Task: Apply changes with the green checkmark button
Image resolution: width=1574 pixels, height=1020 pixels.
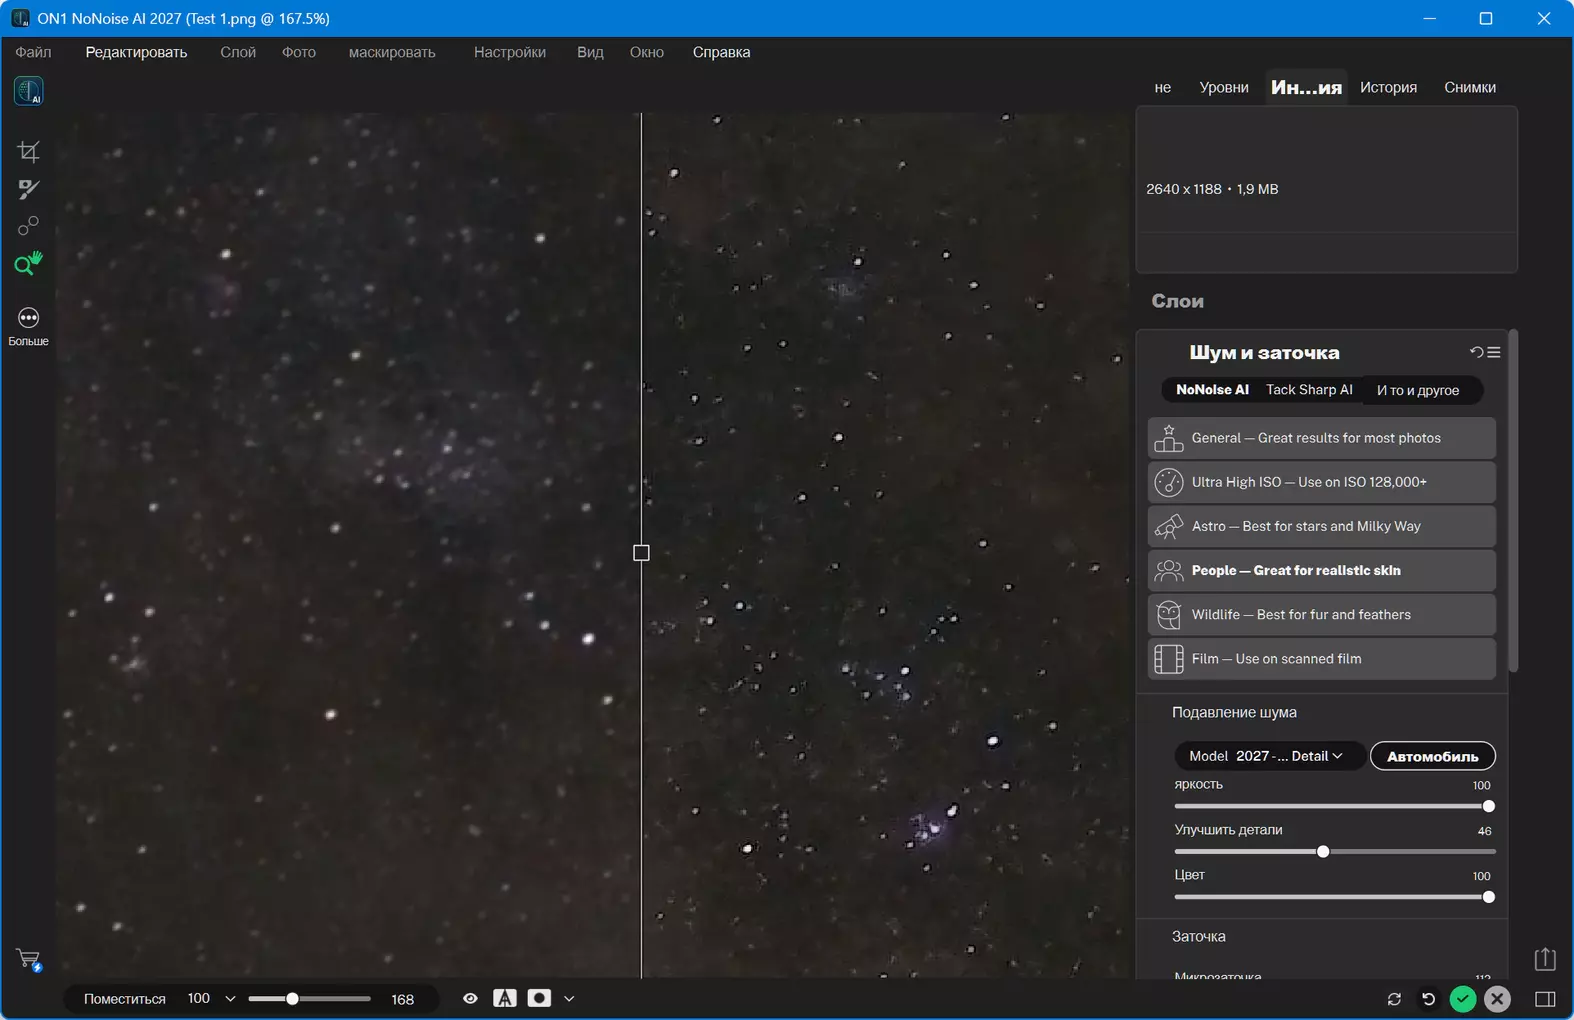Action: pos(1463,998)
